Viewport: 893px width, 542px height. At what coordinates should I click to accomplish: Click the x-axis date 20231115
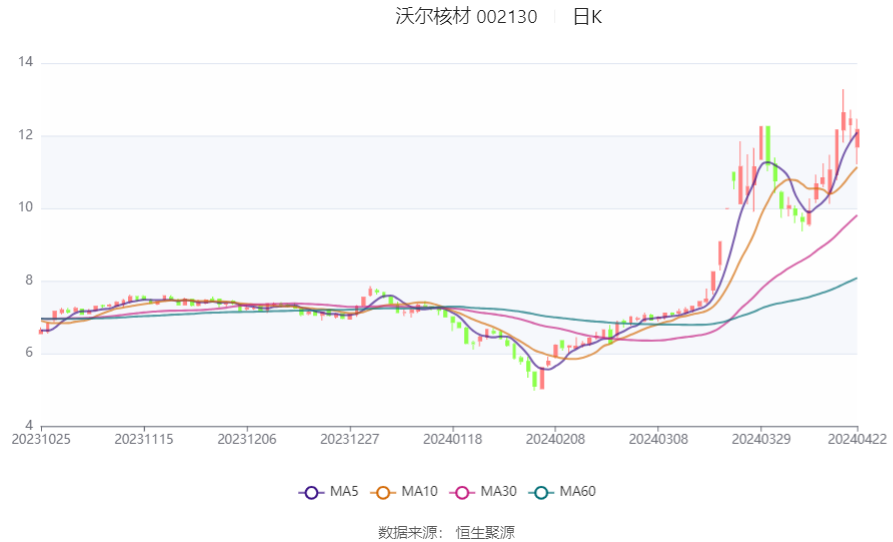pos(144,440)
